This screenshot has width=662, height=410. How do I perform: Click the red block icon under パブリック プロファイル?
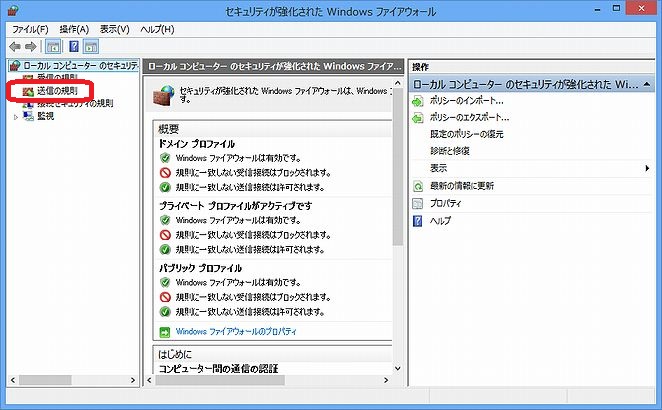[x=165, y=297]
